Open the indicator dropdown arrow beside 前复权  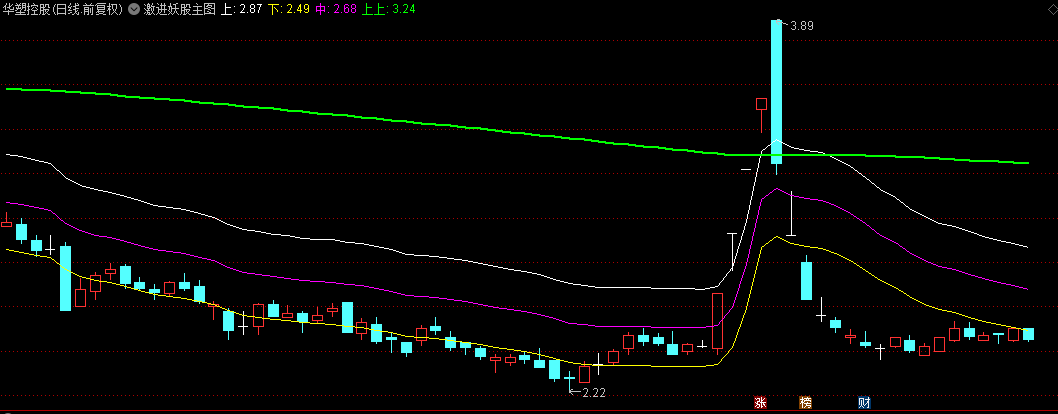[133, 9]
